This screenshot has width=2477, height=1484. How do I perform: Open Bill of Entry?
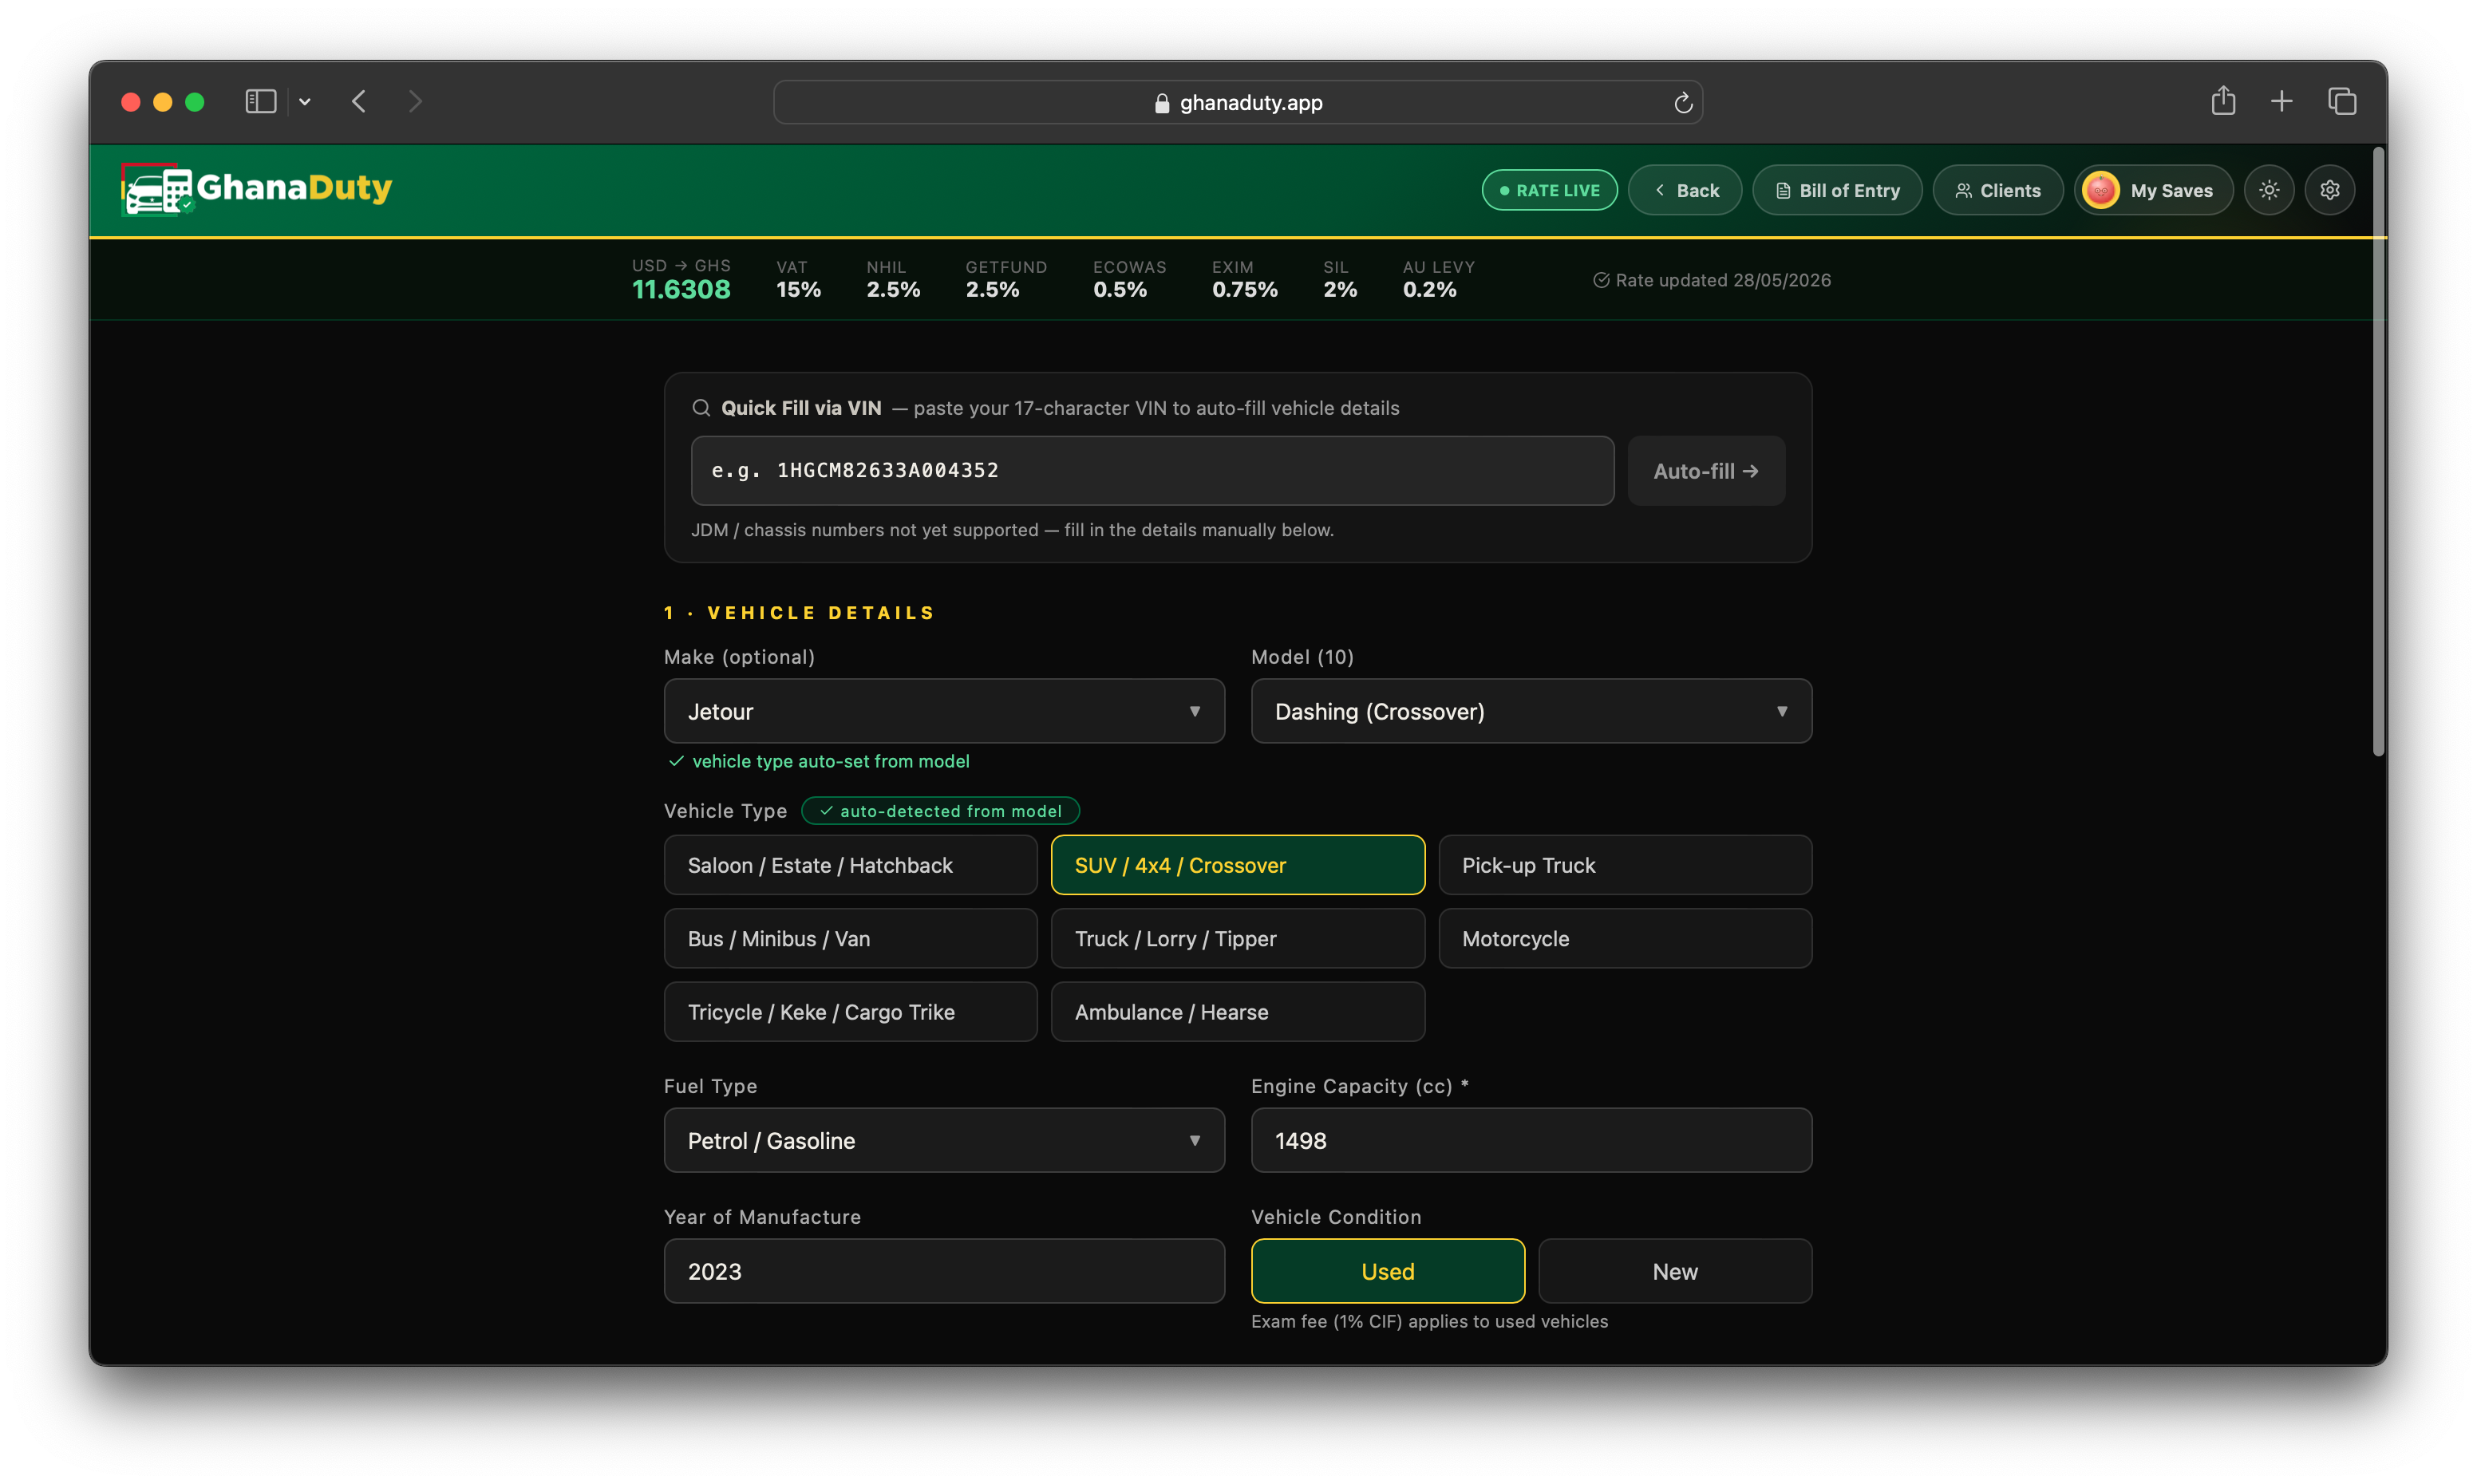coord(1837,190)
